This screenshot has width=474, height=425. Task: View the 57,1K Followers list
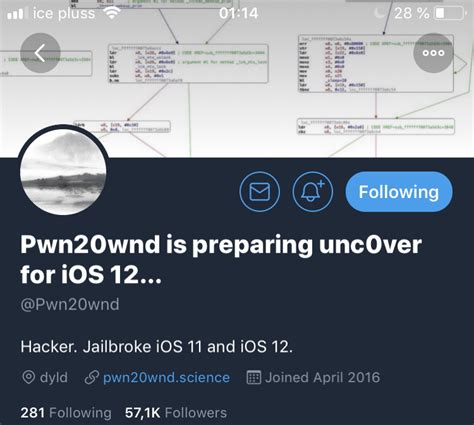pyautogui.click(x=176, y=413)
